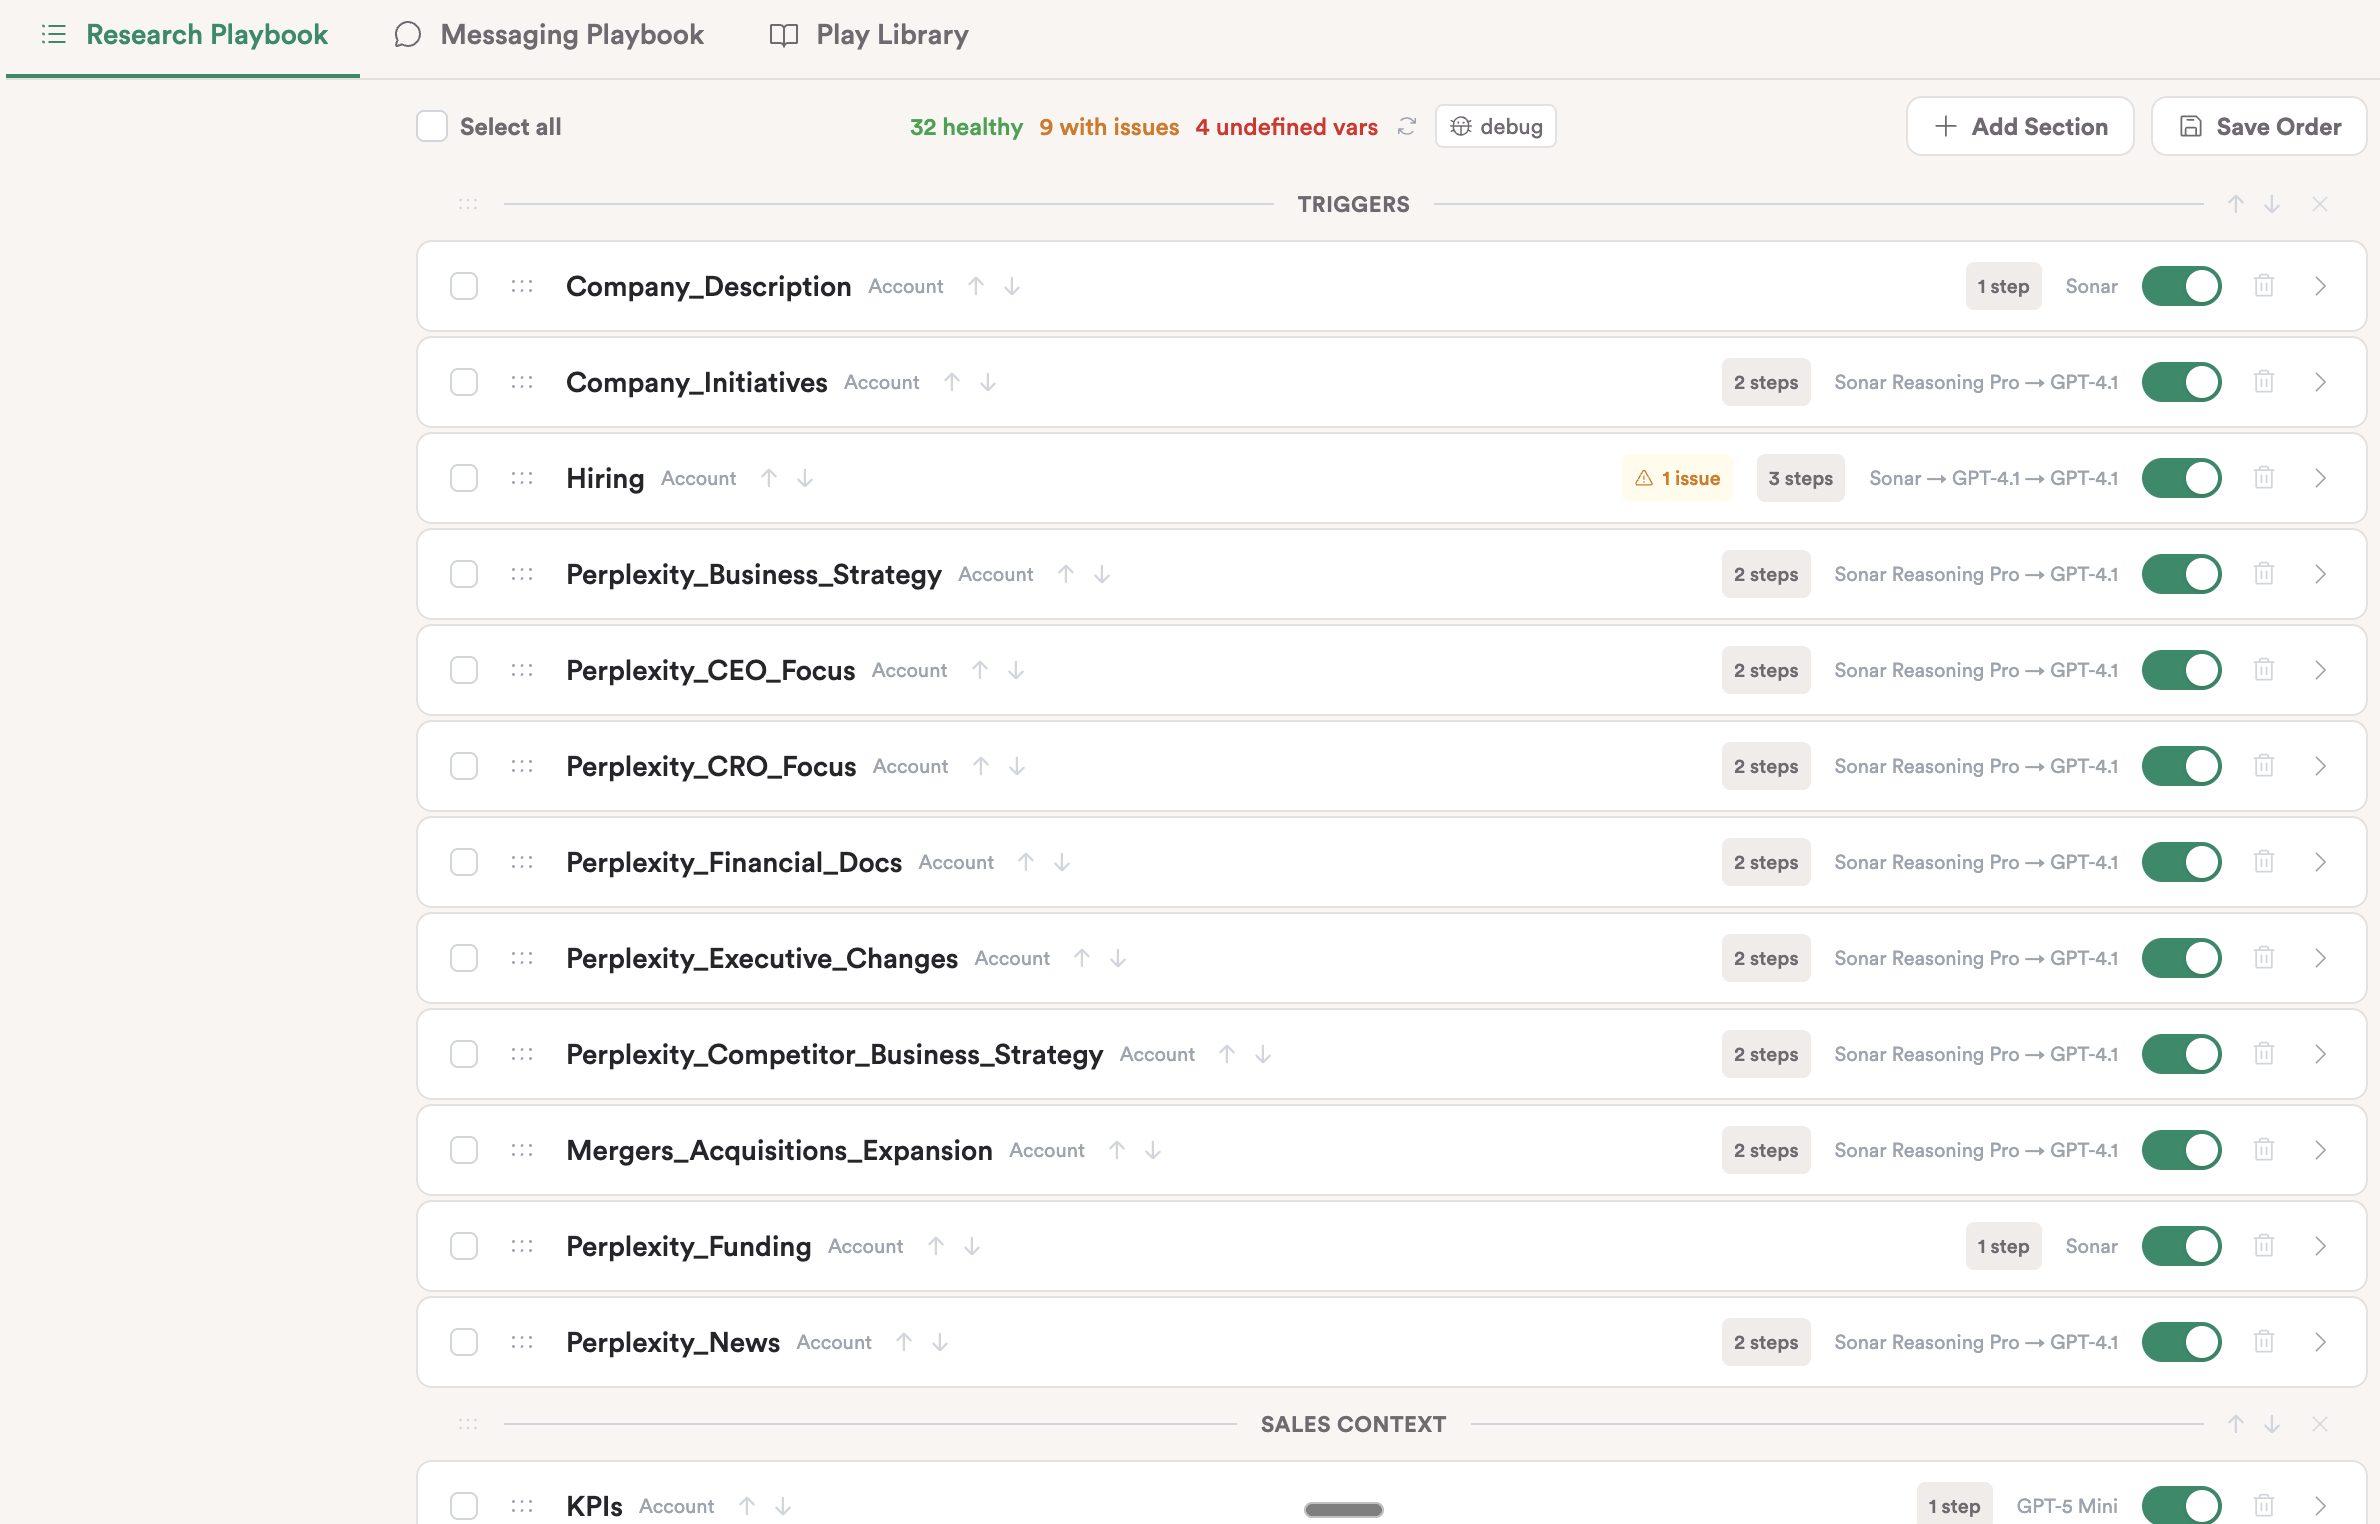Disable the Company_Initiatives toggle
Viewport: 2380px width, 1524px height.
point(2181,382)
